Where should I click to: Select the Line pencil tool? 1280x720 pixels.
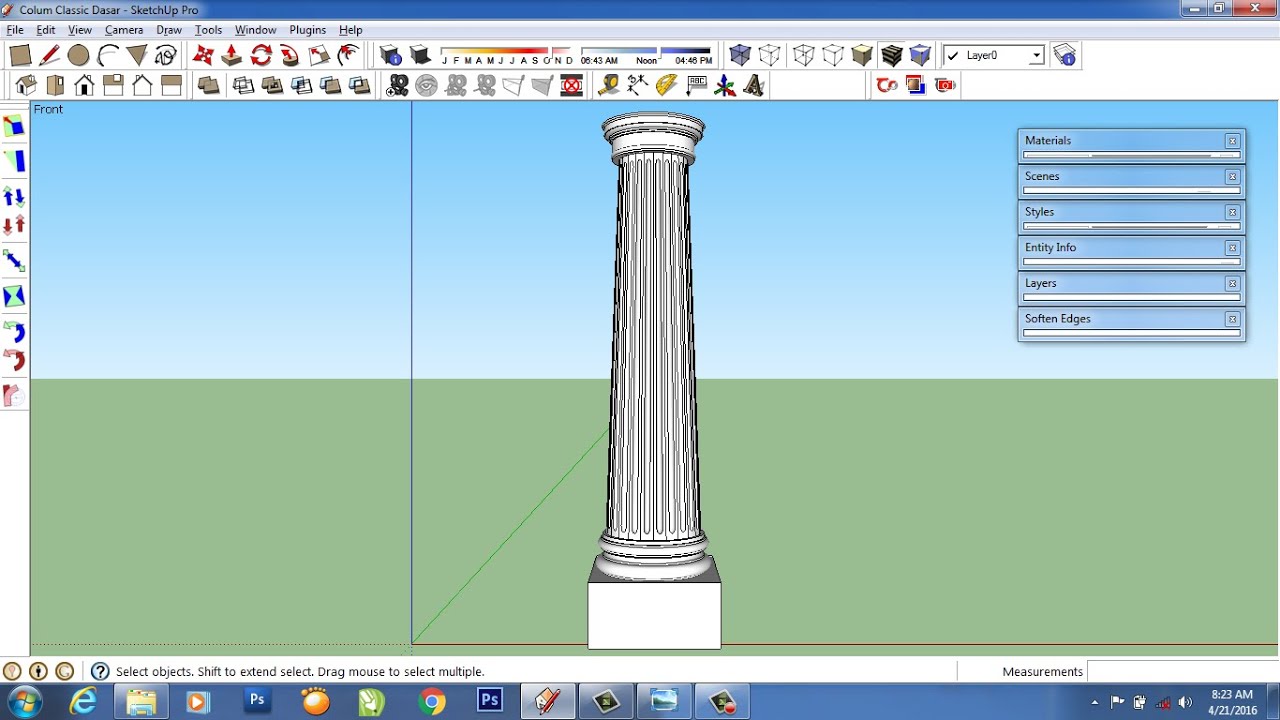(49, 56)
